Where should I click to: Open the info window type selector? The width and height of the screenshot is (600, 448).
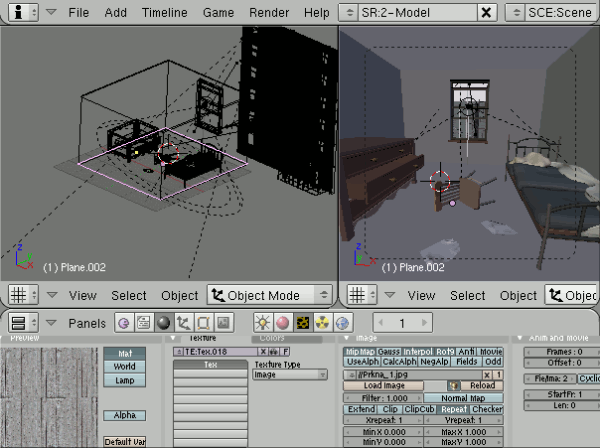pos(23,13)
